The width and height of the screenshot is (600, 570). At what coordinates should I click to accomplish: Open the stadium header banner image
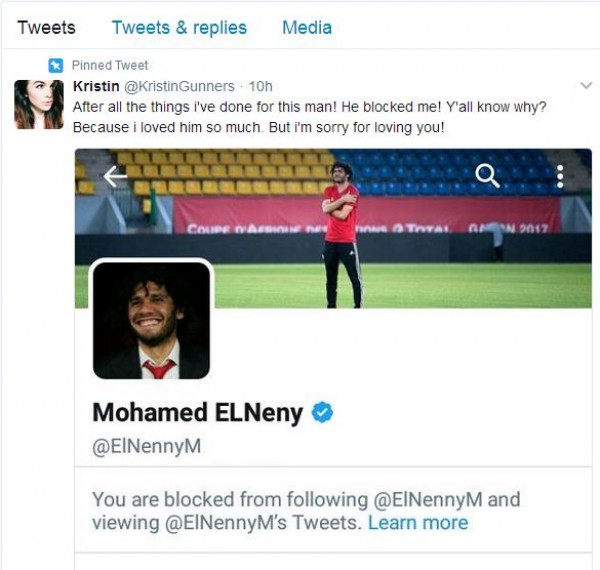(x=333, y=228)
